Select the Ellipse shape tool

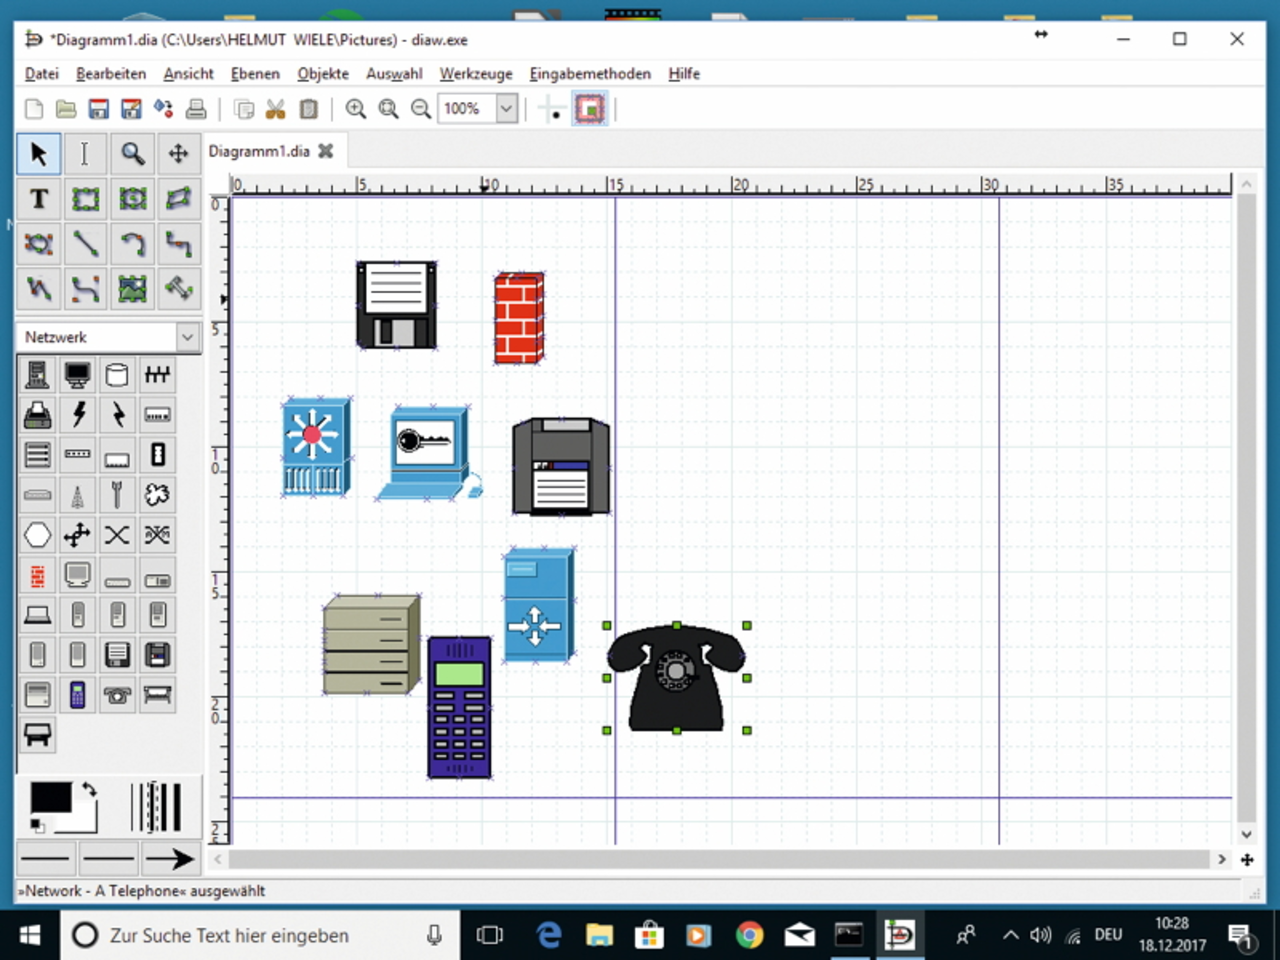click(132, 199)
